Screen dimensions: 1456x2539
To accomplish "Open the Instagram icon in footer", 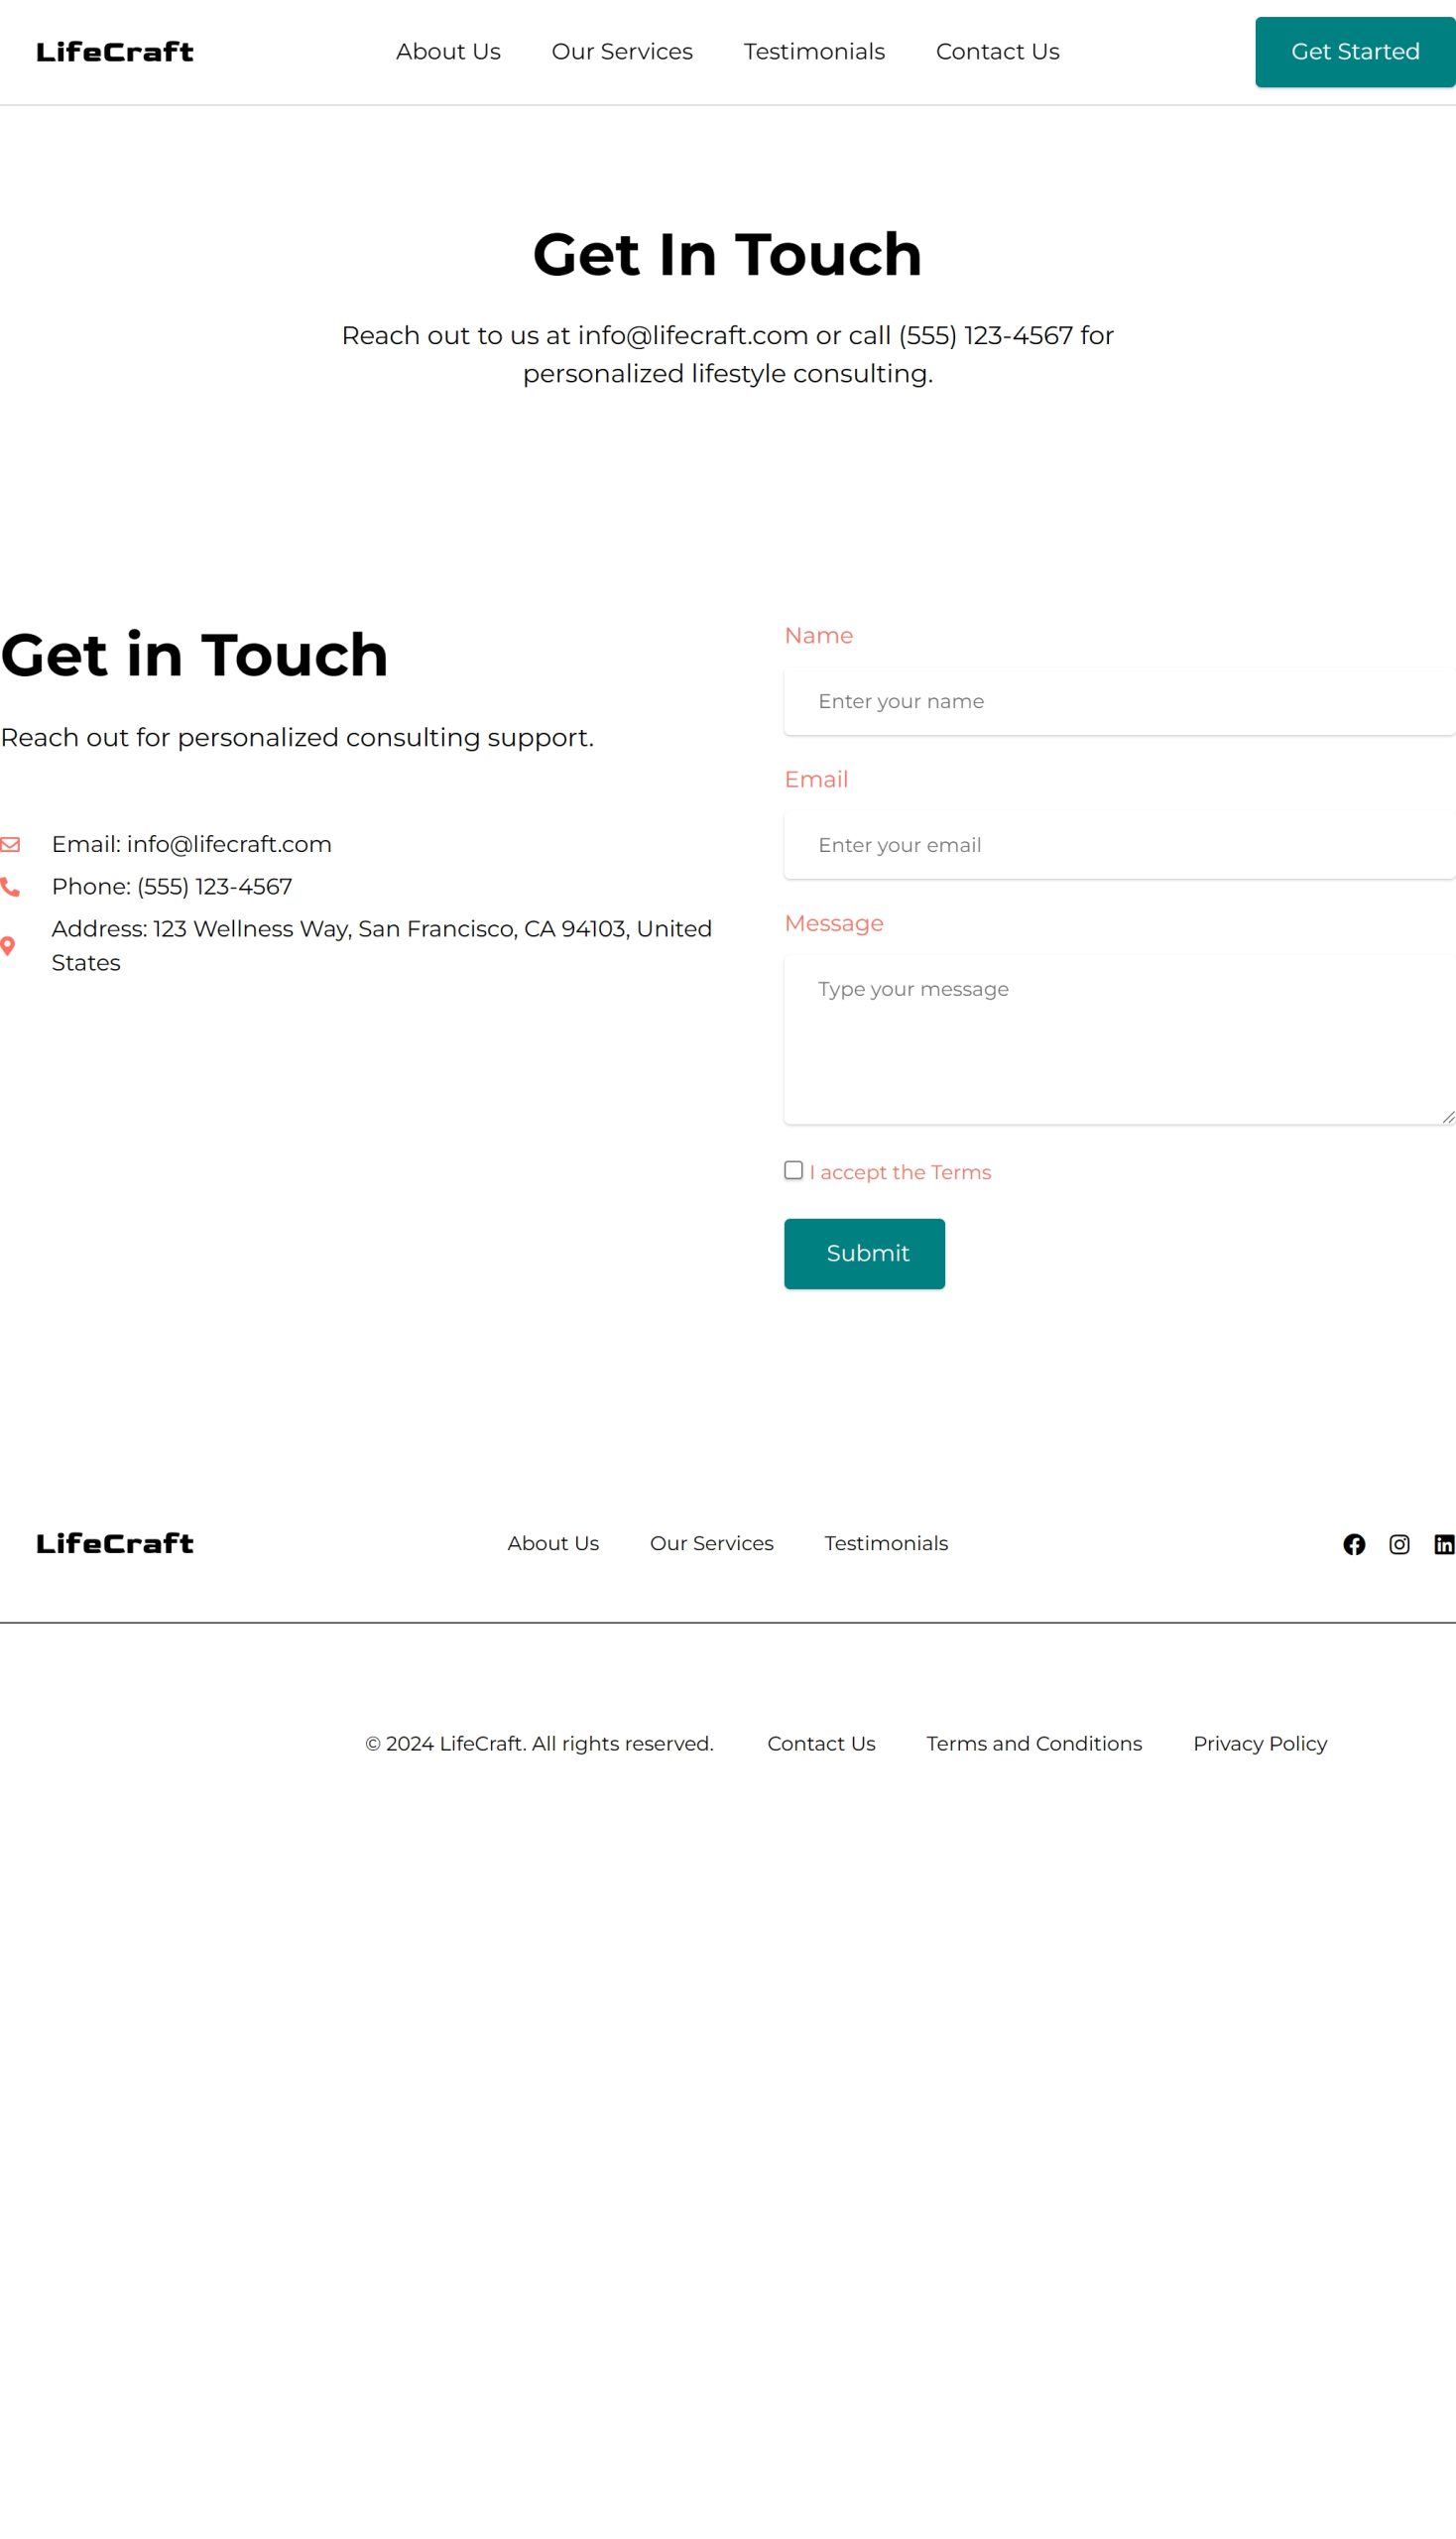I will pos(1399,1545).
